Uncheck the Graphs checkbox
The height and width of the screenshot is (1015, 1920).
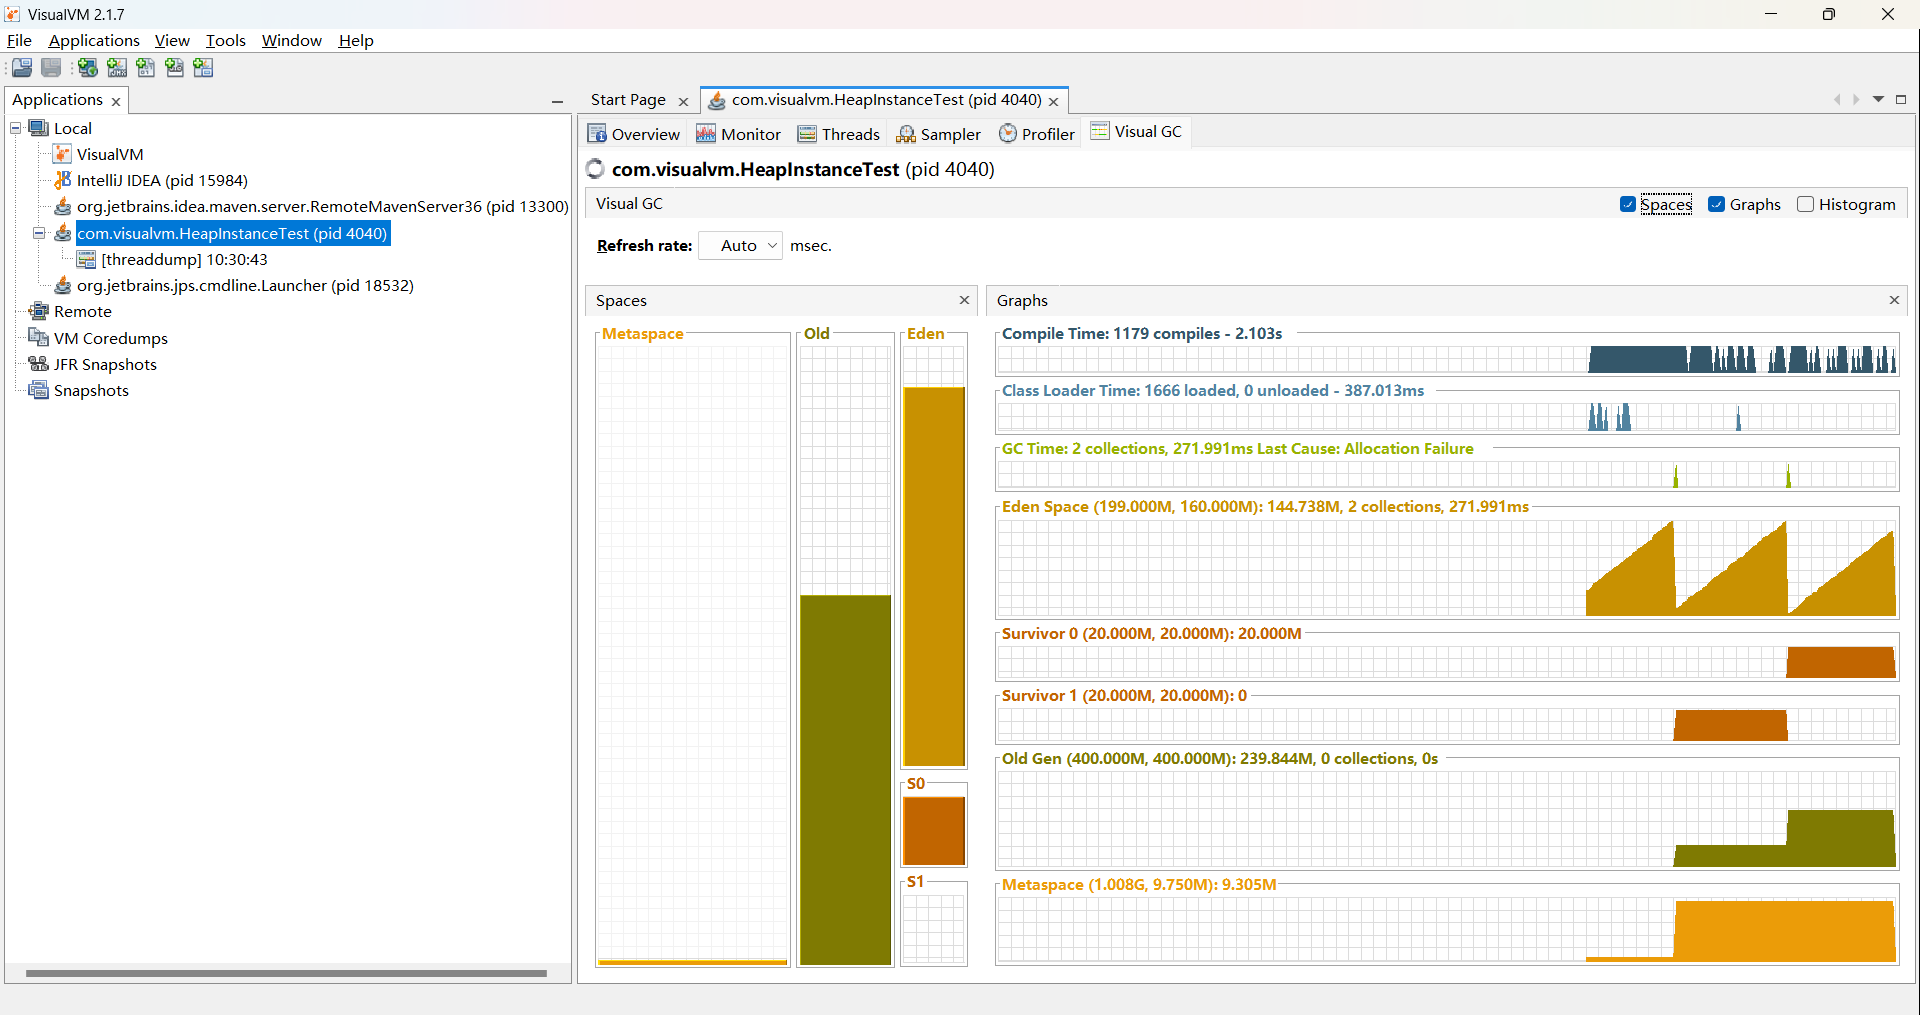1717,204
